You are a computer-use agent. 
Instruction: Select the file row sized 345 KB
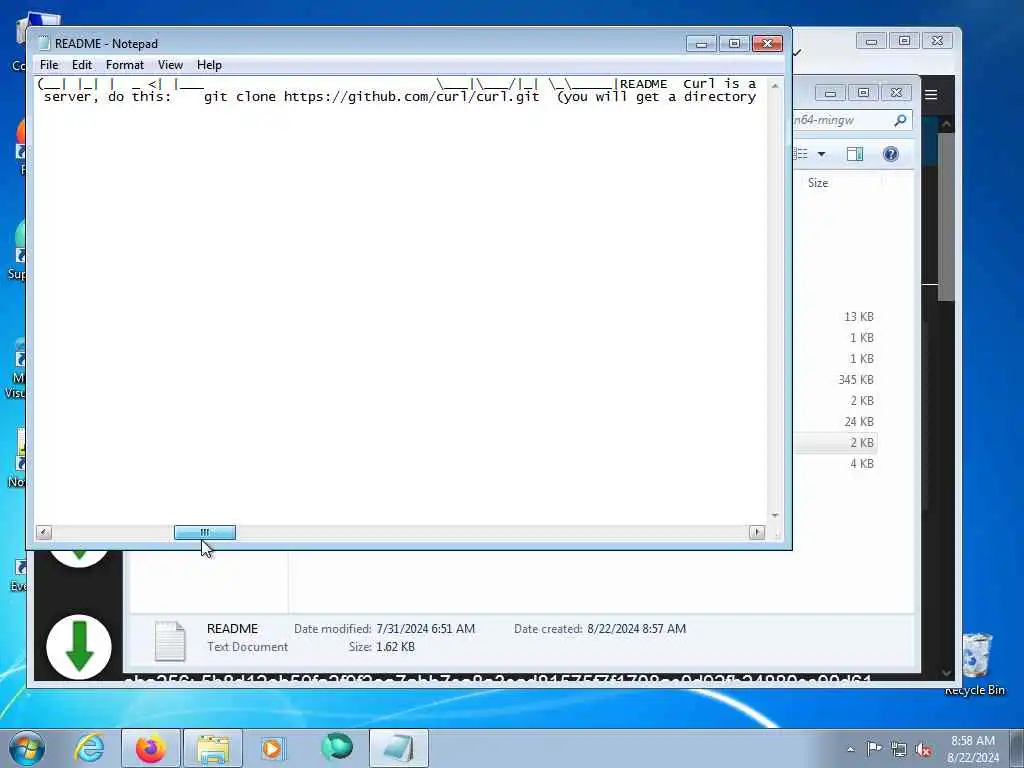point(836,379)
